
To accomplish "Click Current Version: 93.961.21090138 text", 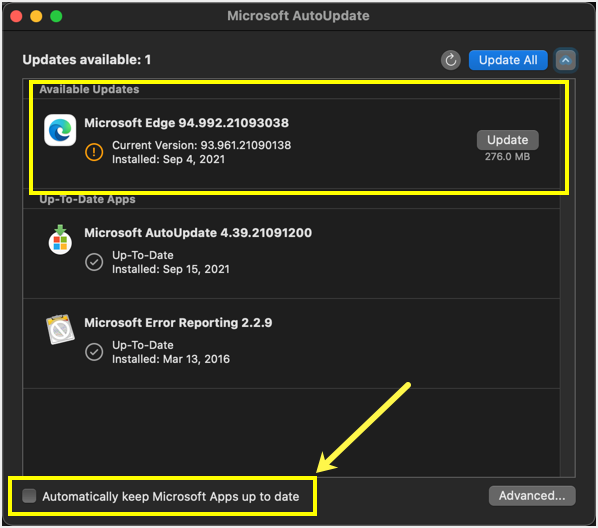I will click(x=201, y=145).
